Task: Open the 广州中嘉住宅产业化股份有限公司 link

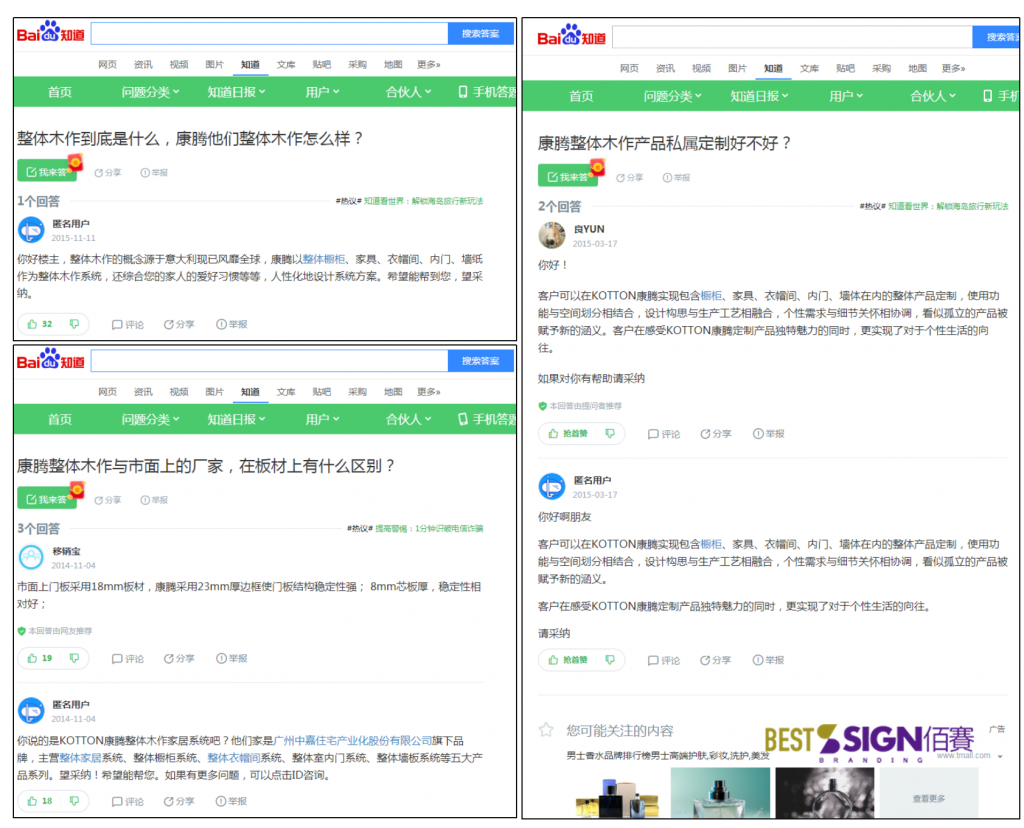Action: pyautogui.click(x=353, y=740)
